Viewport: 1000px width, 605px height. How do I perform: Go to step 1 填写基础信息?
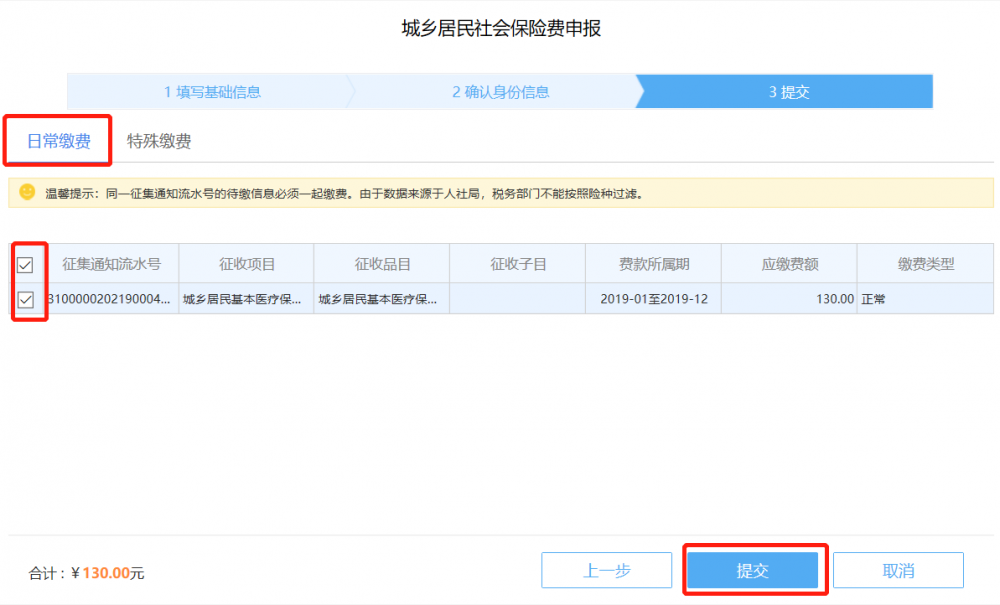coord(212,92)
